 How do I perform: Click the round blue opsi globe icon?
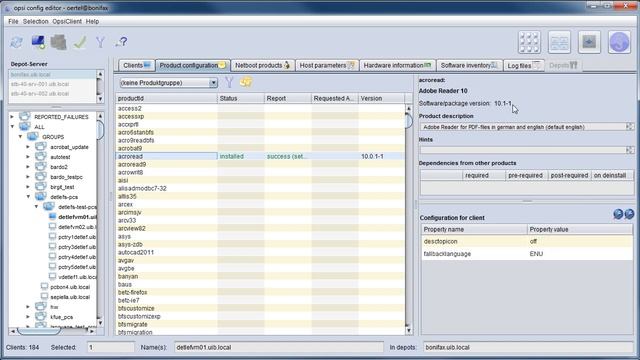[619, 42]
